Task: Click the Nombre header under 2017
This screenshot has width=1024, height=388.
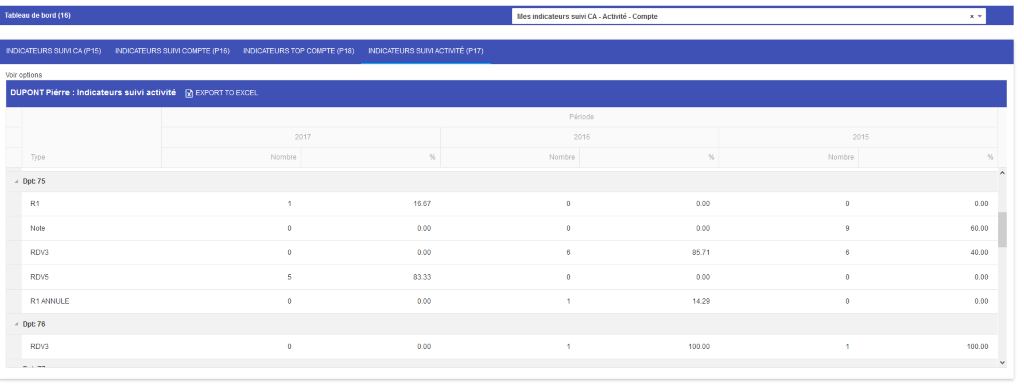Action: tap(231, 157)
